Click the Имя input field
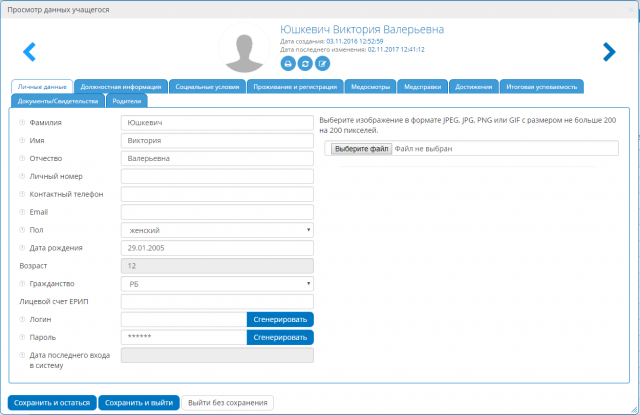 [217, 140]
